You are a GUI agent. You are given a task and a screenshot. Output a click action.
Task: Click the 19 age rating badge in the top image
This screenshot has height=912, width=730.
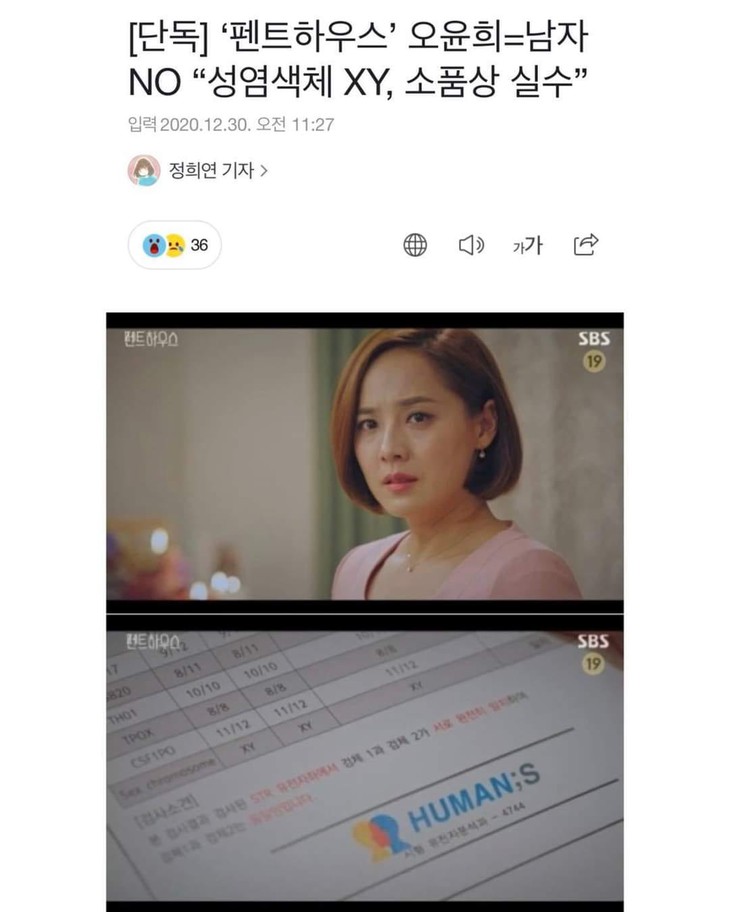[x=594, y=362]
